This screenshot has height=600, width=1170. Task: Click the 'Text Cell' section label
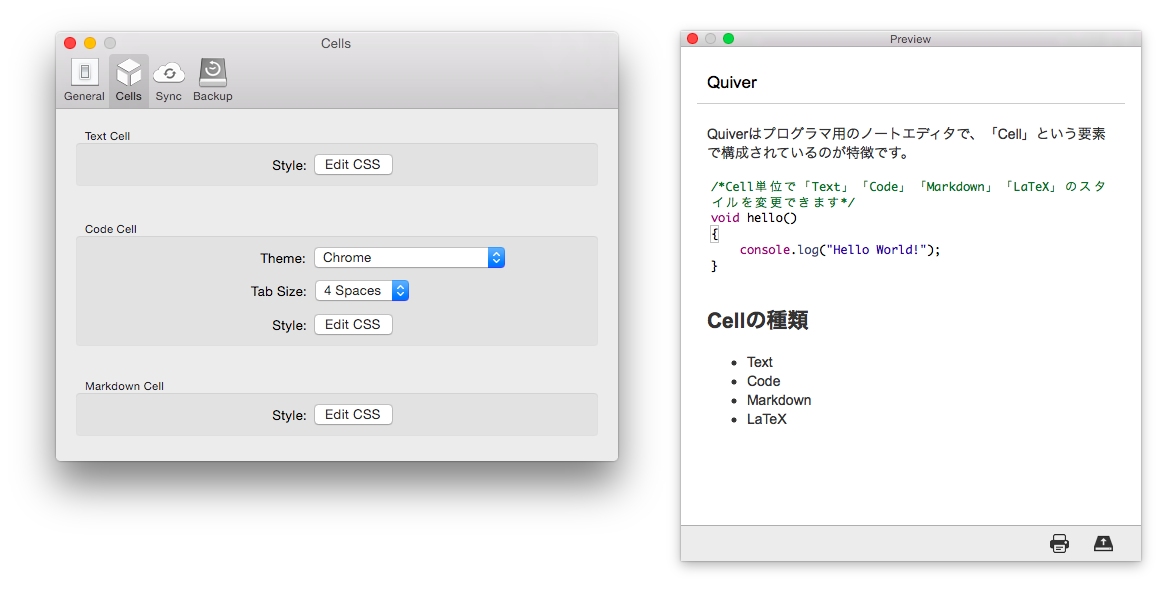pos(107,137)
